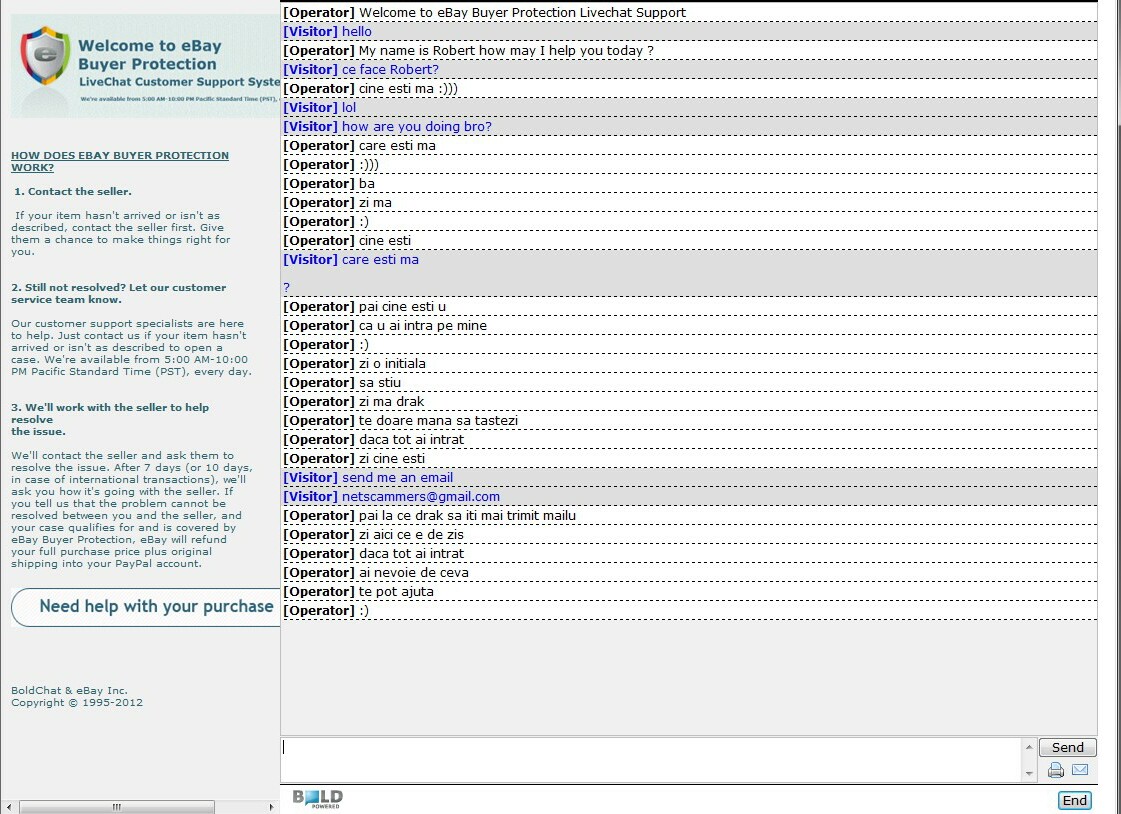This screenshot has width=1121, height=814.
Task: Click visitor message 'ce face Robert?'
Action: tap(390, 69)
